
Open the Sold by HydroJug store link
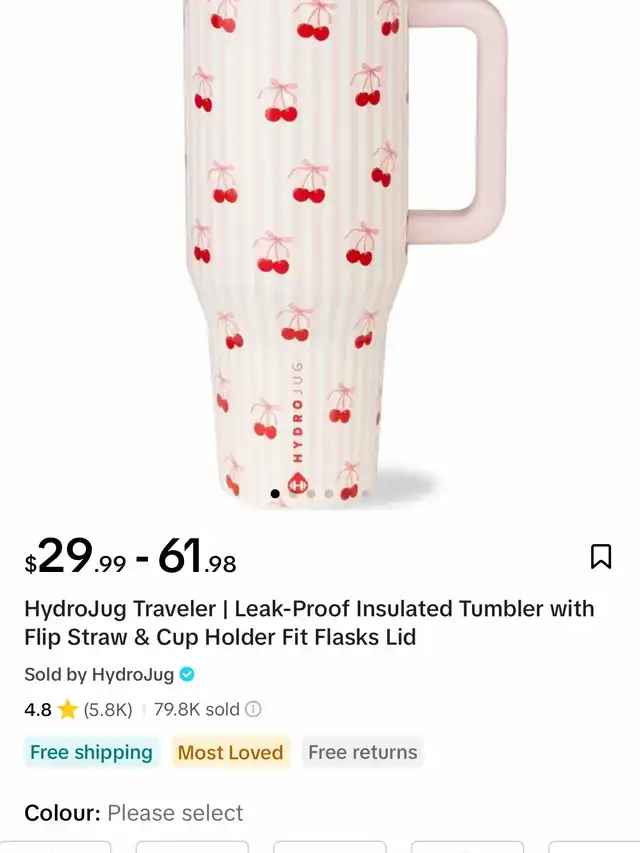click(x=99, y=675)
